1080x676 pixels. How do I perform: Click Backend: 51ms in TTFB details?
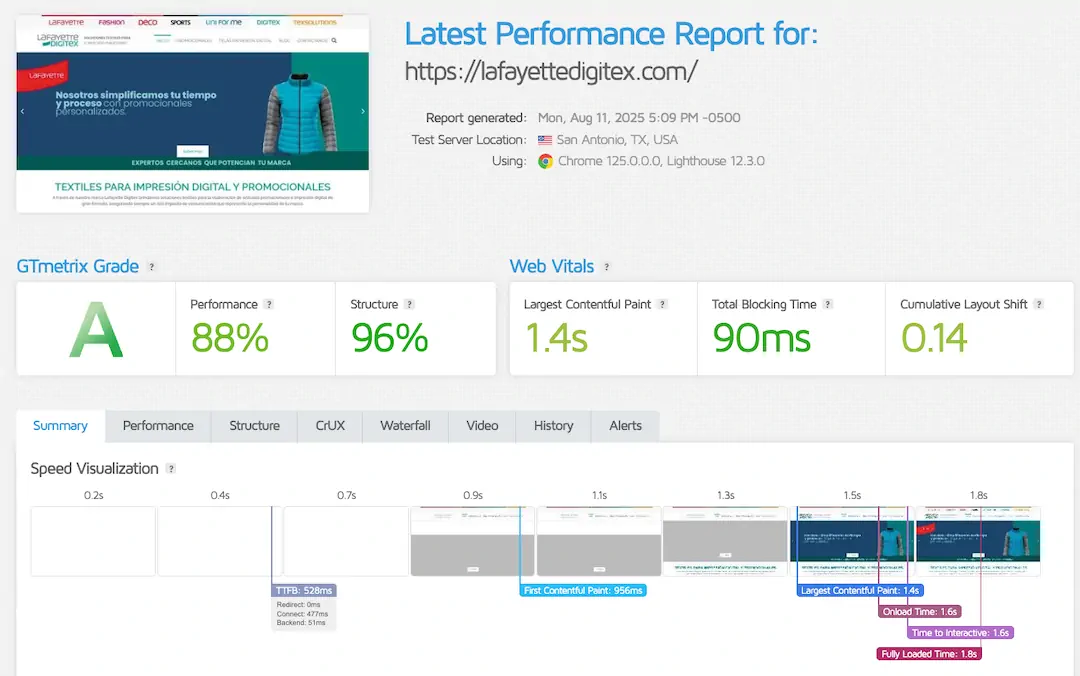[301, 622]
